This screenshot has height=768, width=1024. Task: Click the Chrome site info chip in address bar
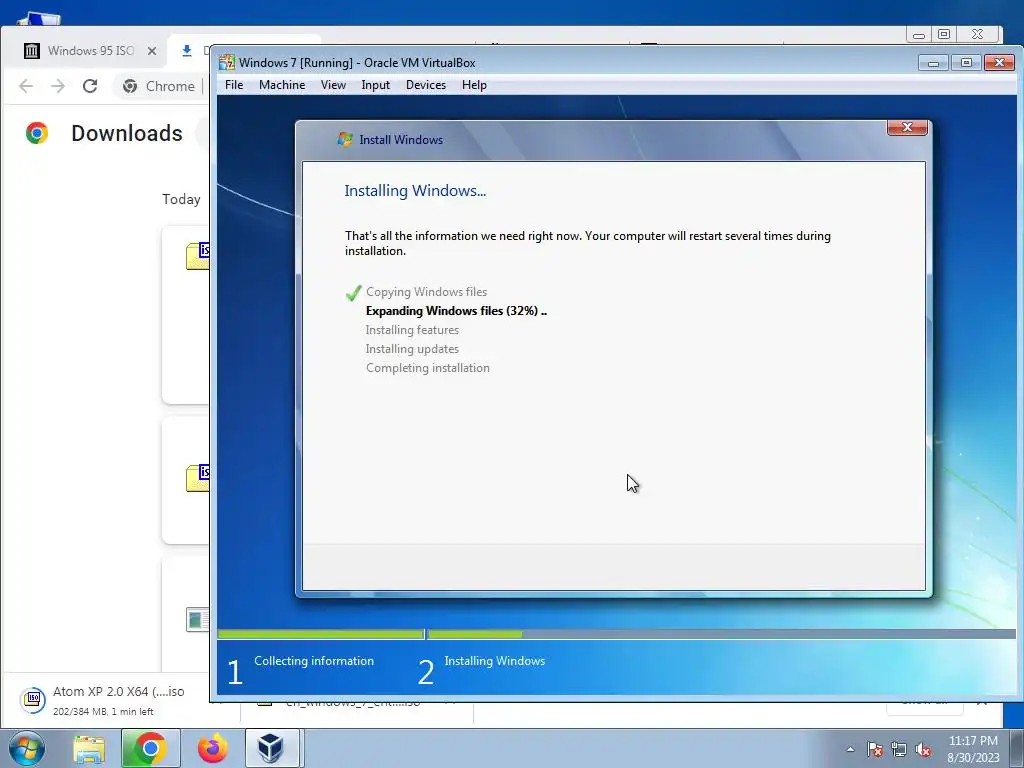pyautogui.click(x=159, y=86)
